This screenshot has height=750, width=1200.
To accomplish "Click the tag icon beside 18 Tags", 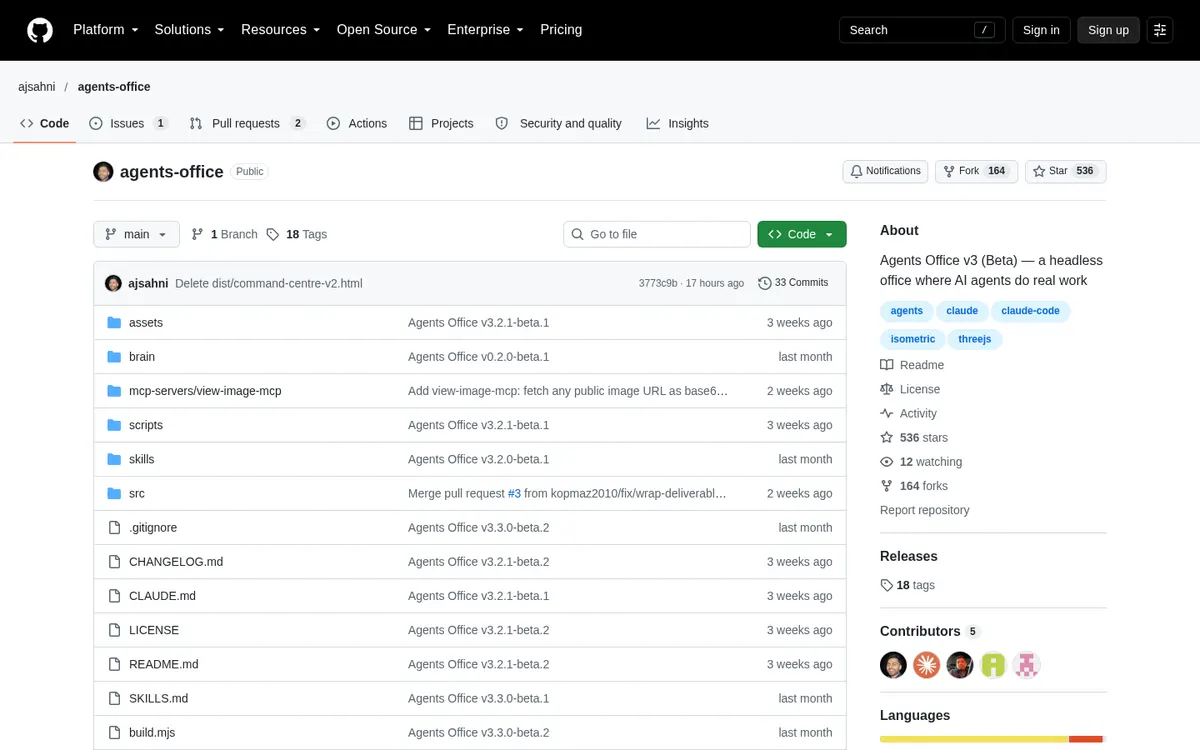I will point(273,234).
